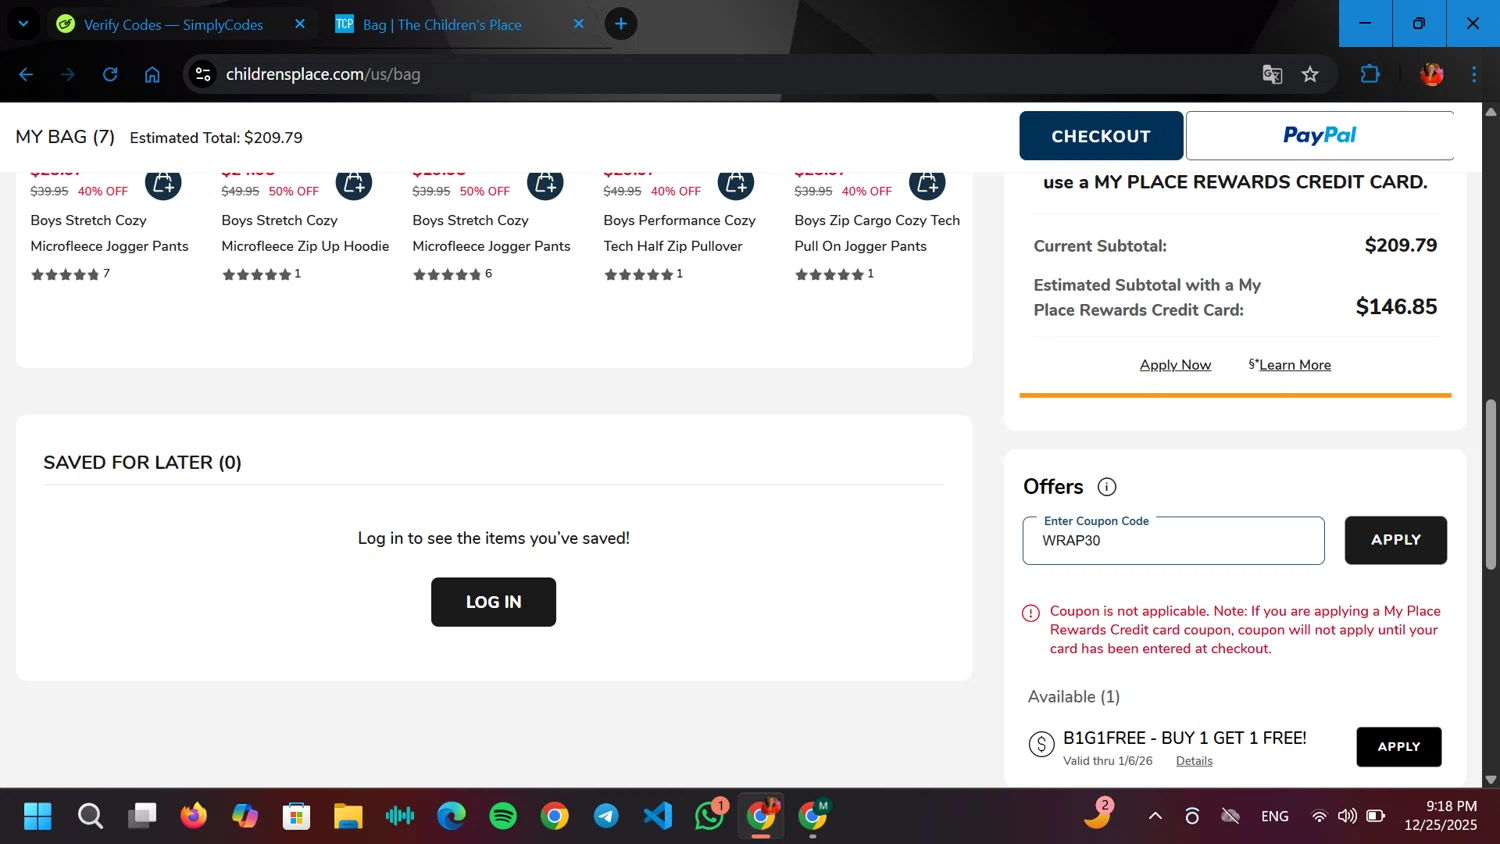Click the SAVED FOR LATER (0) heading
Viewport: 1500px width, 844px height.
(x=142, y=463)
